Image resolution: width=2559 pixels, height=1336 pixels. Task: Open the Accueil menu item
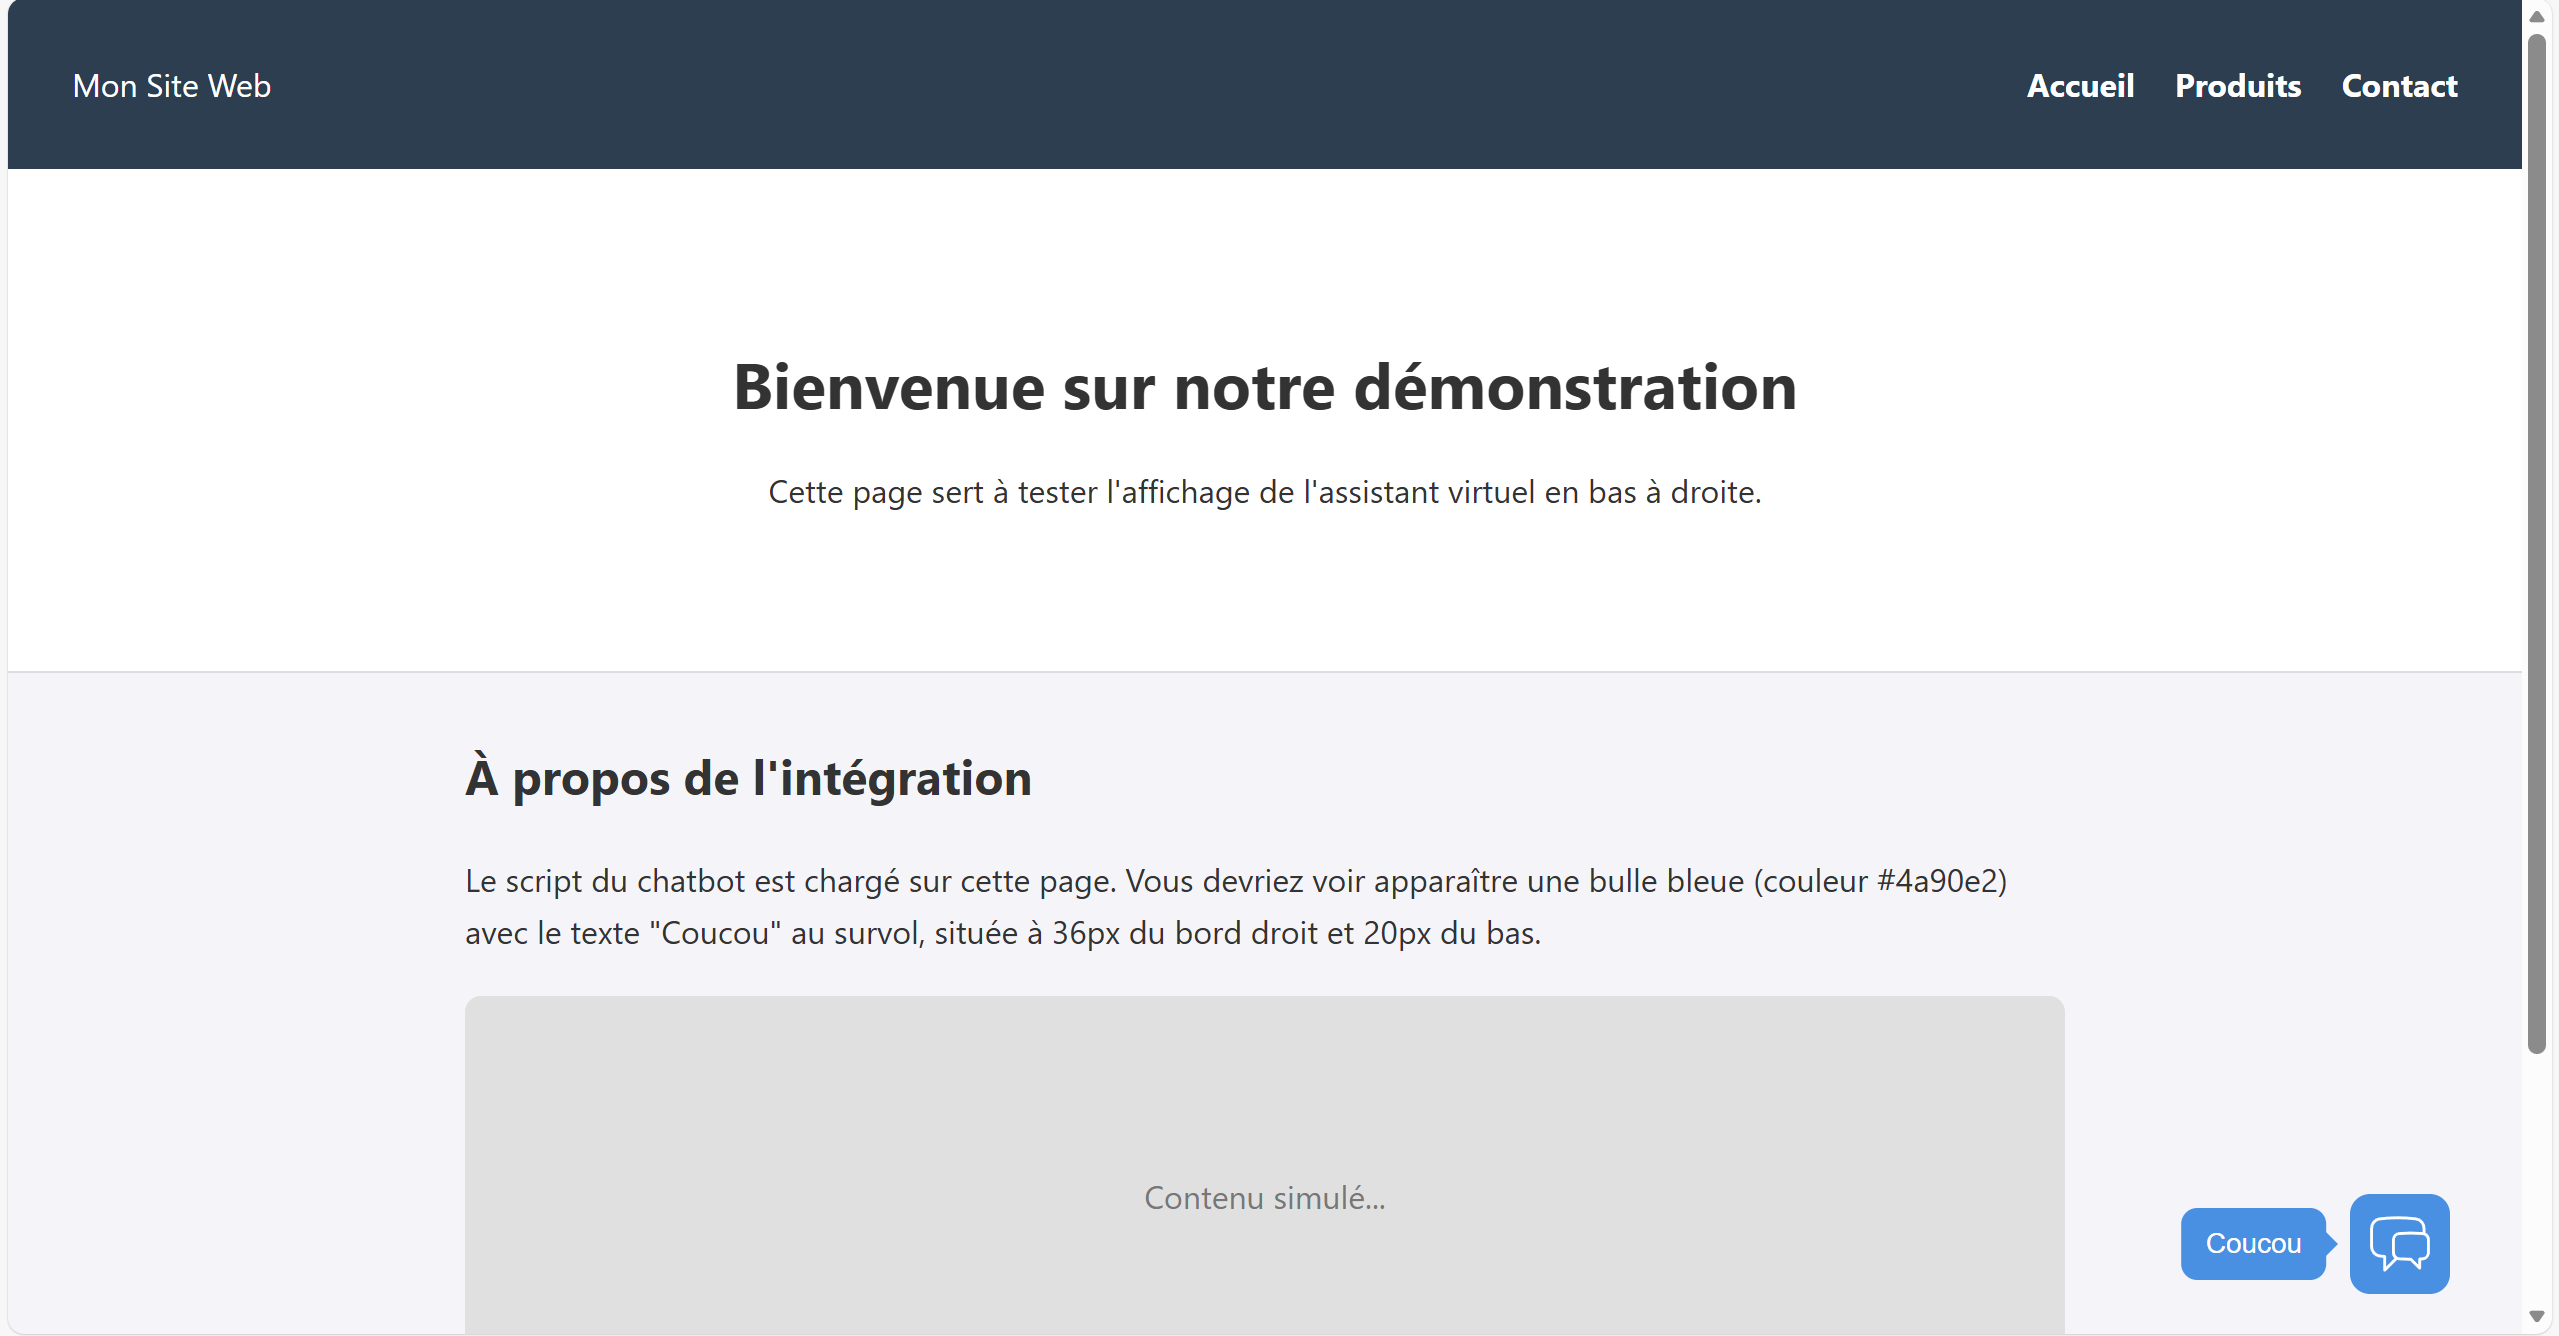pos(2079,86)
